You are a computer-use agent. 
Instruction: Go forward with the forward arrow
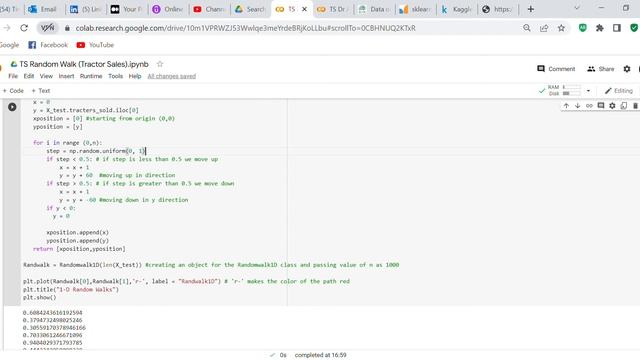click(7, 28)
